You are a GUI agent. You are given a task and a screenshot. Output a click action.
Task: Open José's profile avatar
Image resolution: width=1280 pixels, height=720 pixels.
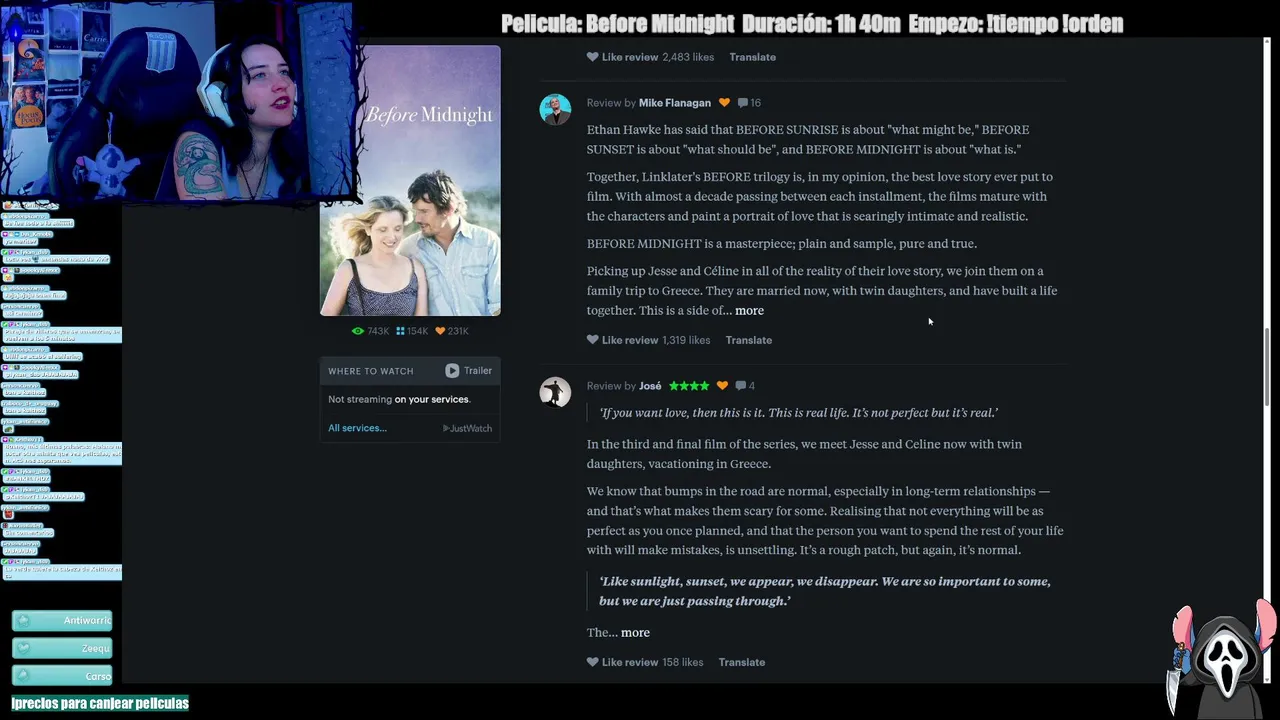[x=555, y=392]
